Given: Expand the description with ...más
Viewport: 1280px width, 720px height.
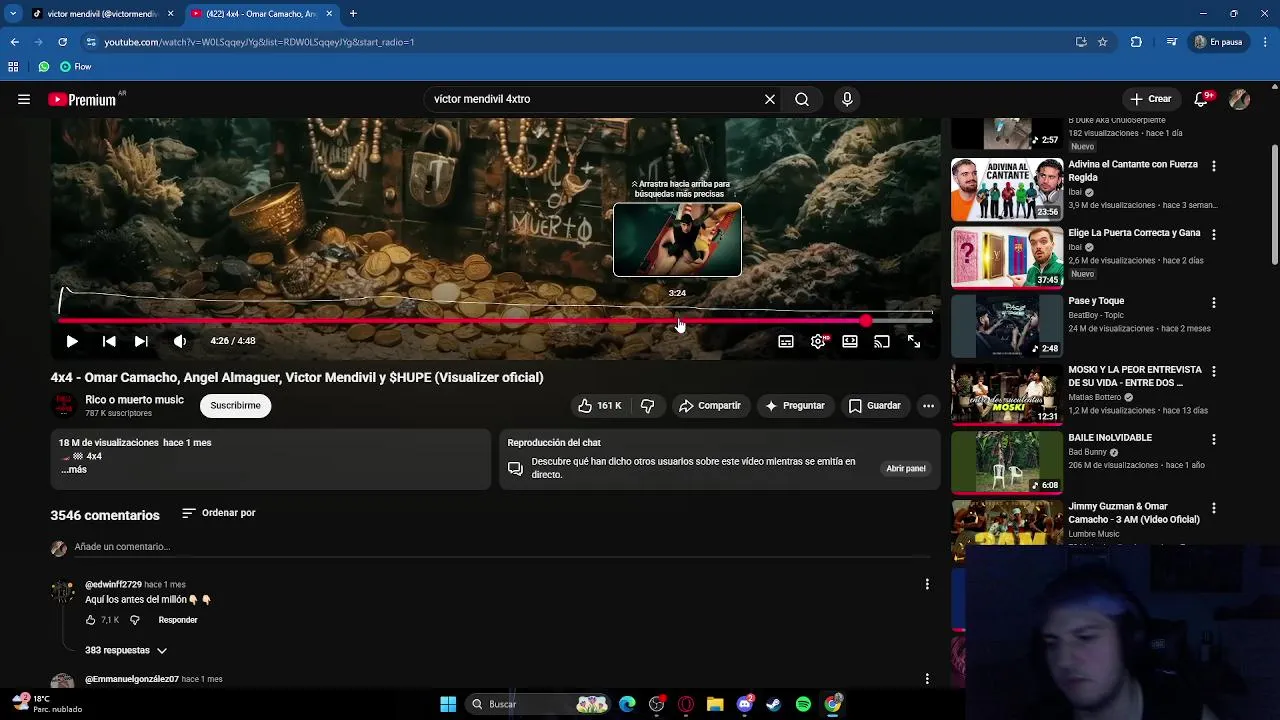Looking at the screenshot, I should [x=74, y=470].
